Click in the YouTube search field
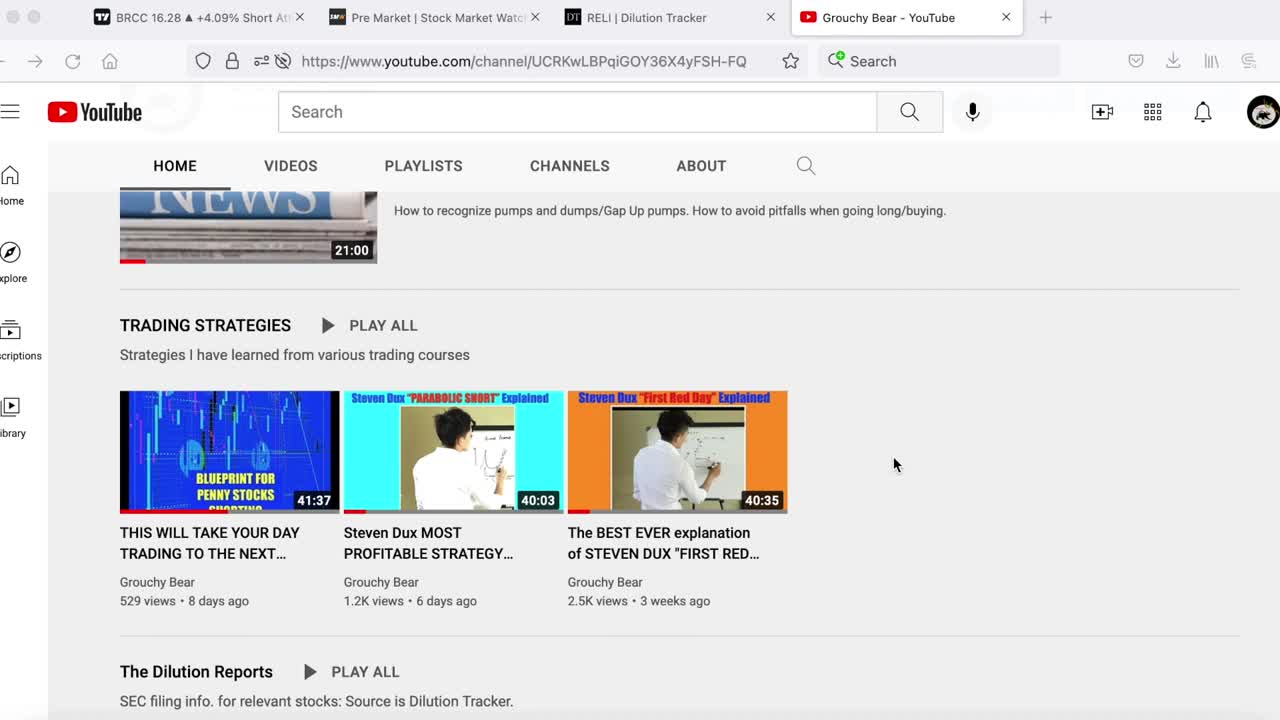Image resolution: width=1280 pixels, height=720 pixels. pyautogui.click(x=577, y=112)
